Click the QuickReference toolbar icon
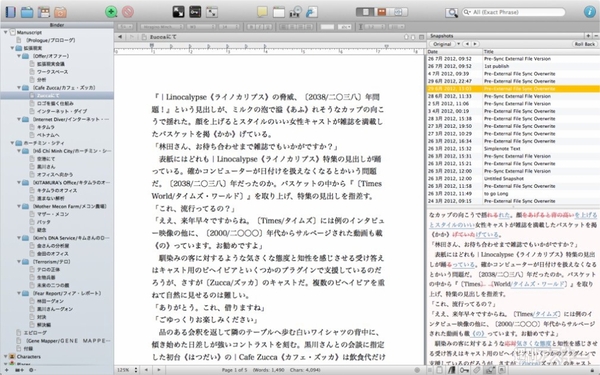600x375 pixels. [x=212, y=12]
